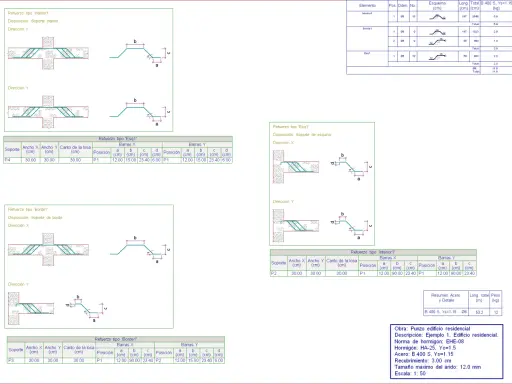512x384 pixels.
Task: Click the 'Acero: B 400 S' title block line
Action: click(424, 354)
